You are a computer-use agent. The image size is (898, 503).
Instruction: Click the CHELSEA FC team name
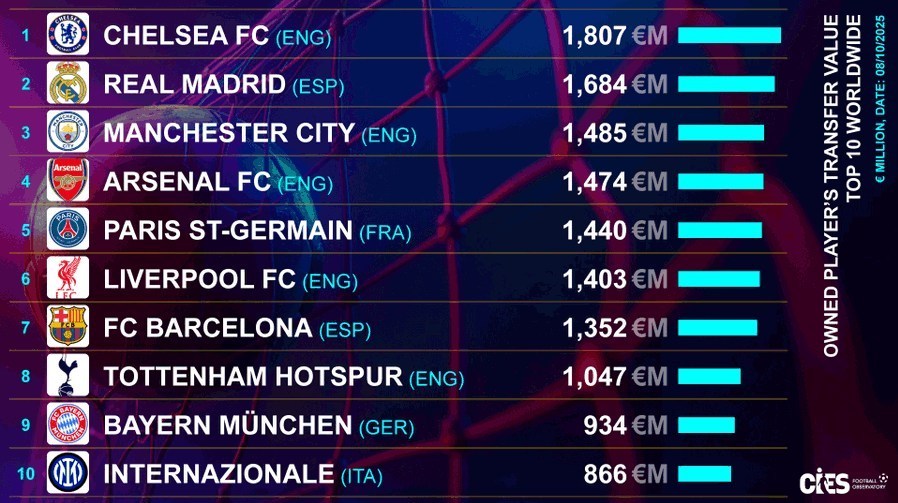point(186,36)
